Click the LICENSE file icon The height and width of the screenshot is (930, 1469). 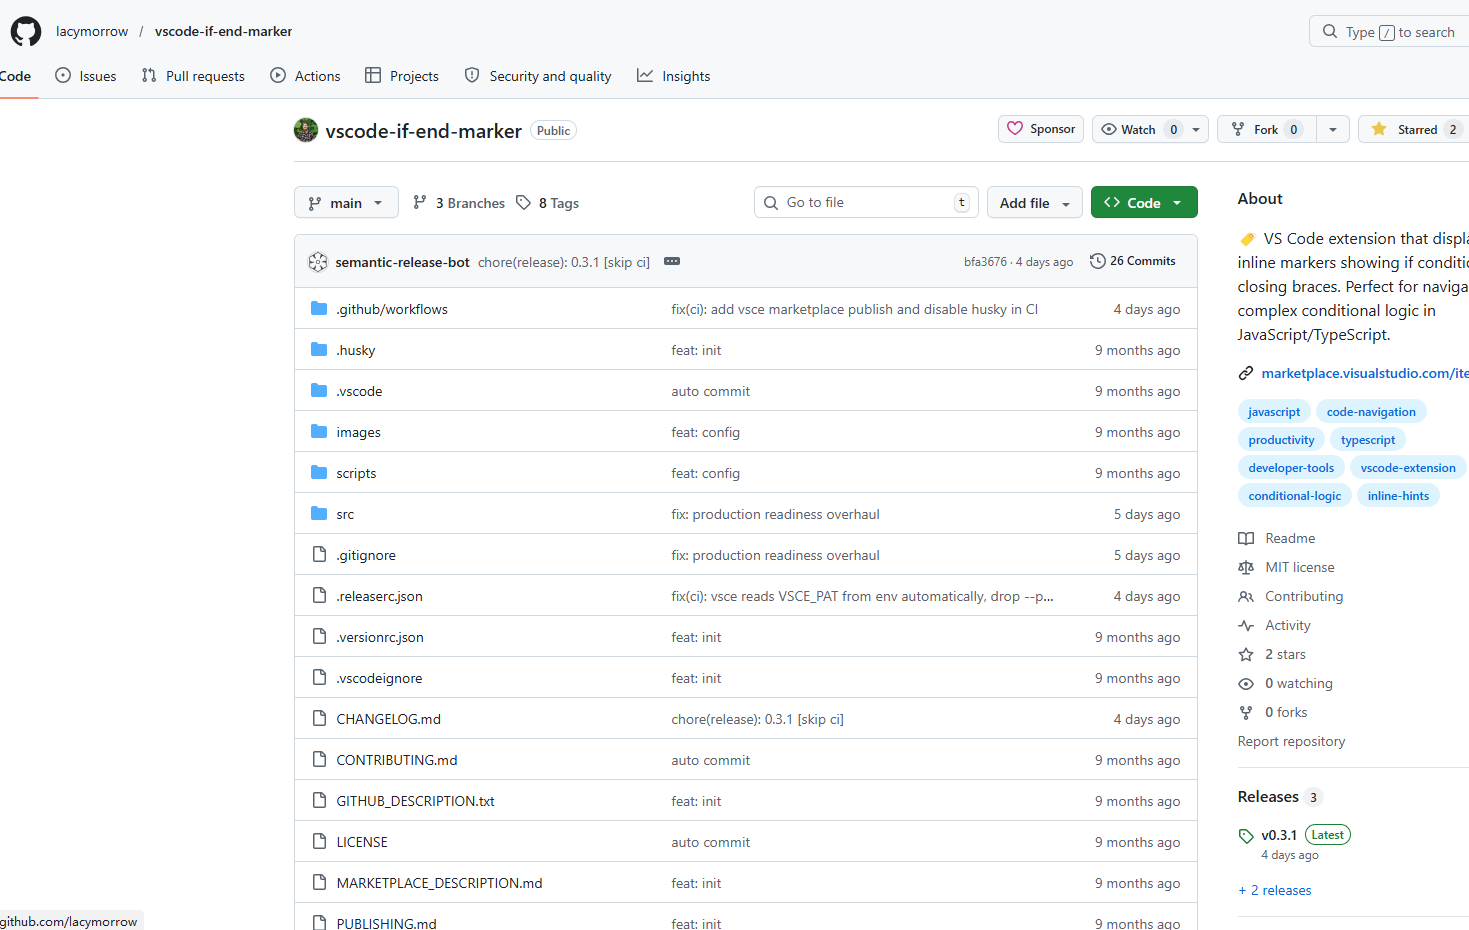coord(319,842)
